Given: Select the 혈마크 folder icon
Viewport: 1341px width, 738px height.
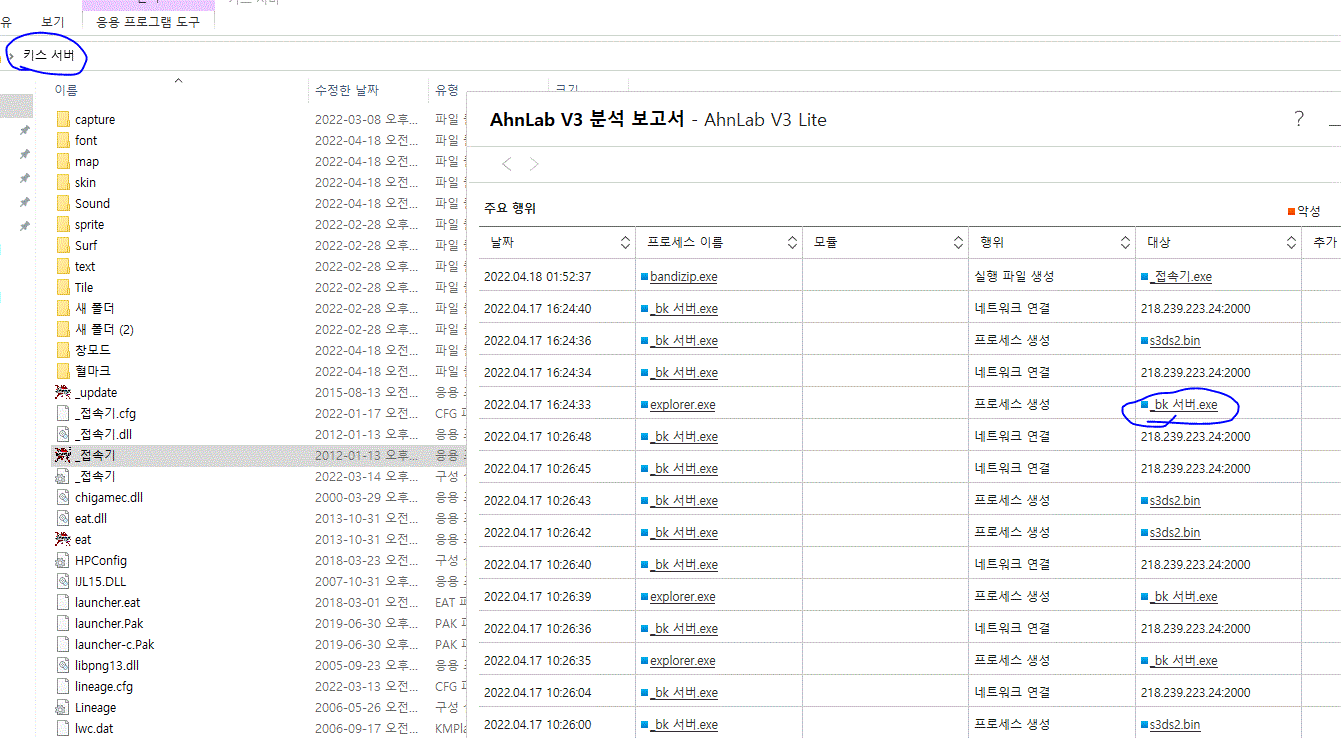Looking at the screenshot, I should pyautogui.click(x=63, y=371).
